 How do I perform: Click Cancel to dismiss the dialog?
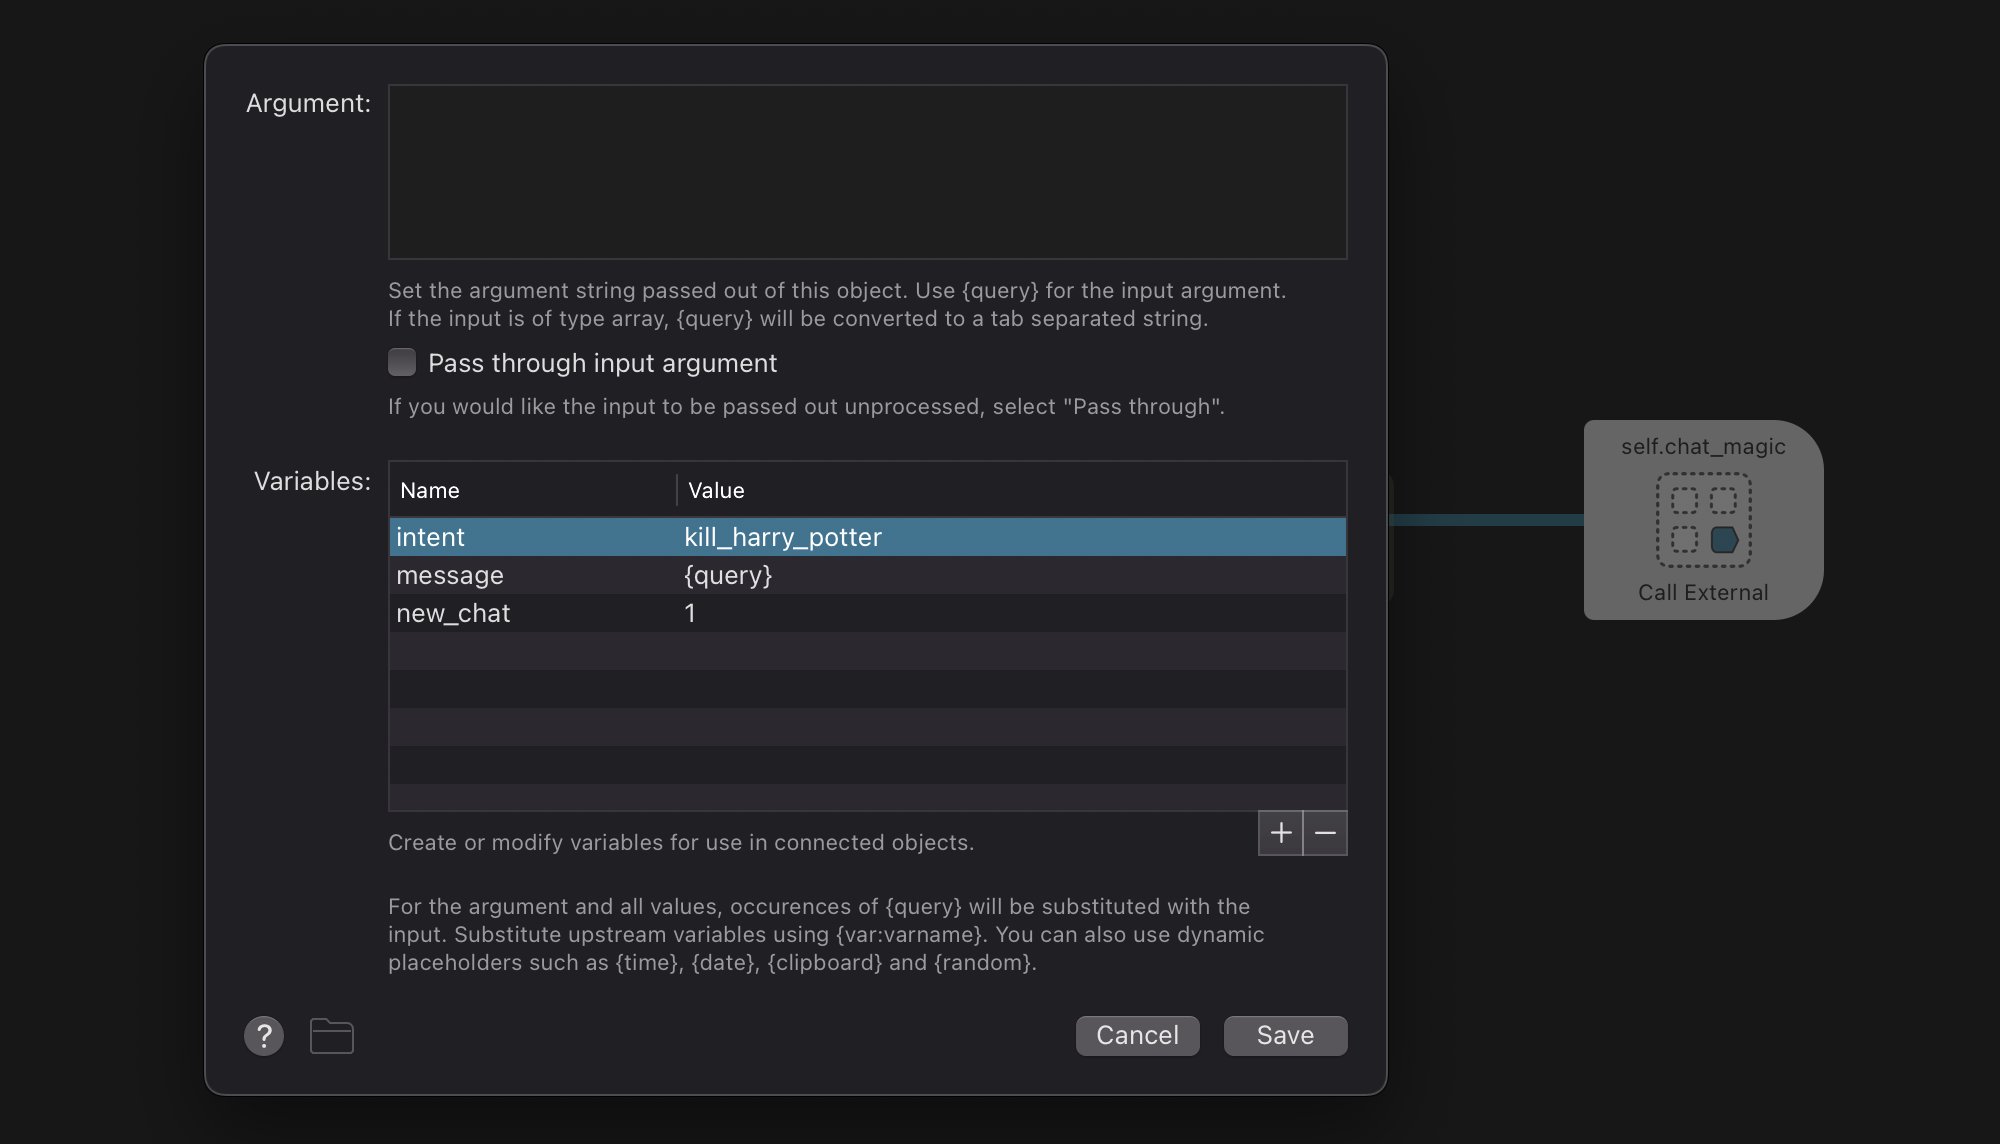point(1137,1035)
